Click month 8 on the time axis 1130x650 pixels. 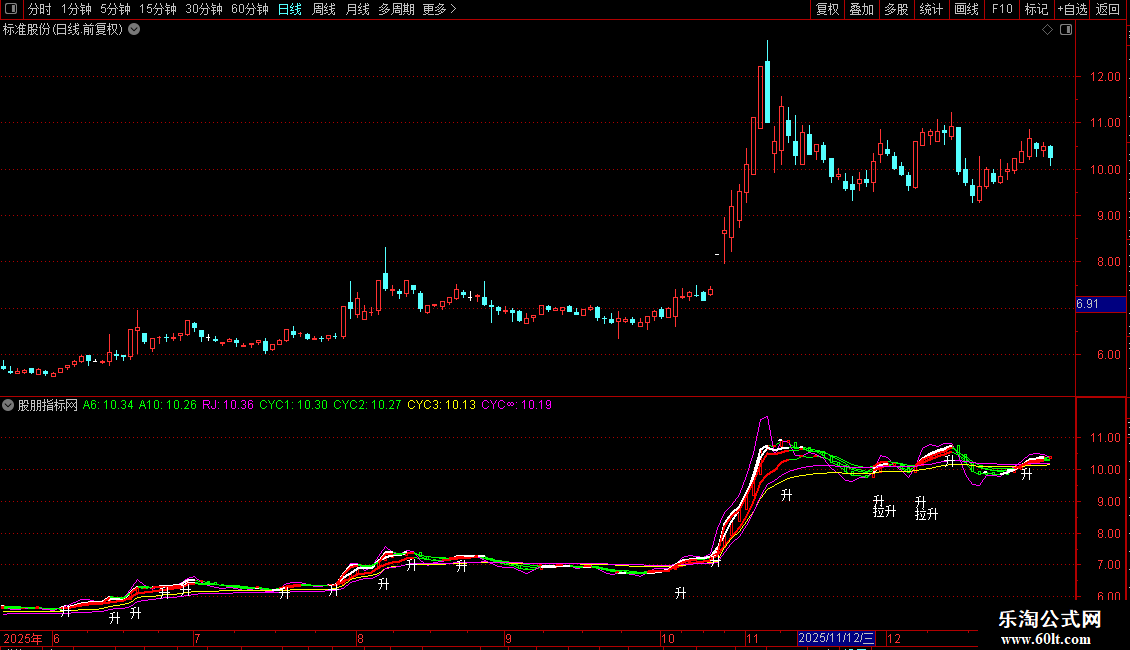(x=360, y=638)
